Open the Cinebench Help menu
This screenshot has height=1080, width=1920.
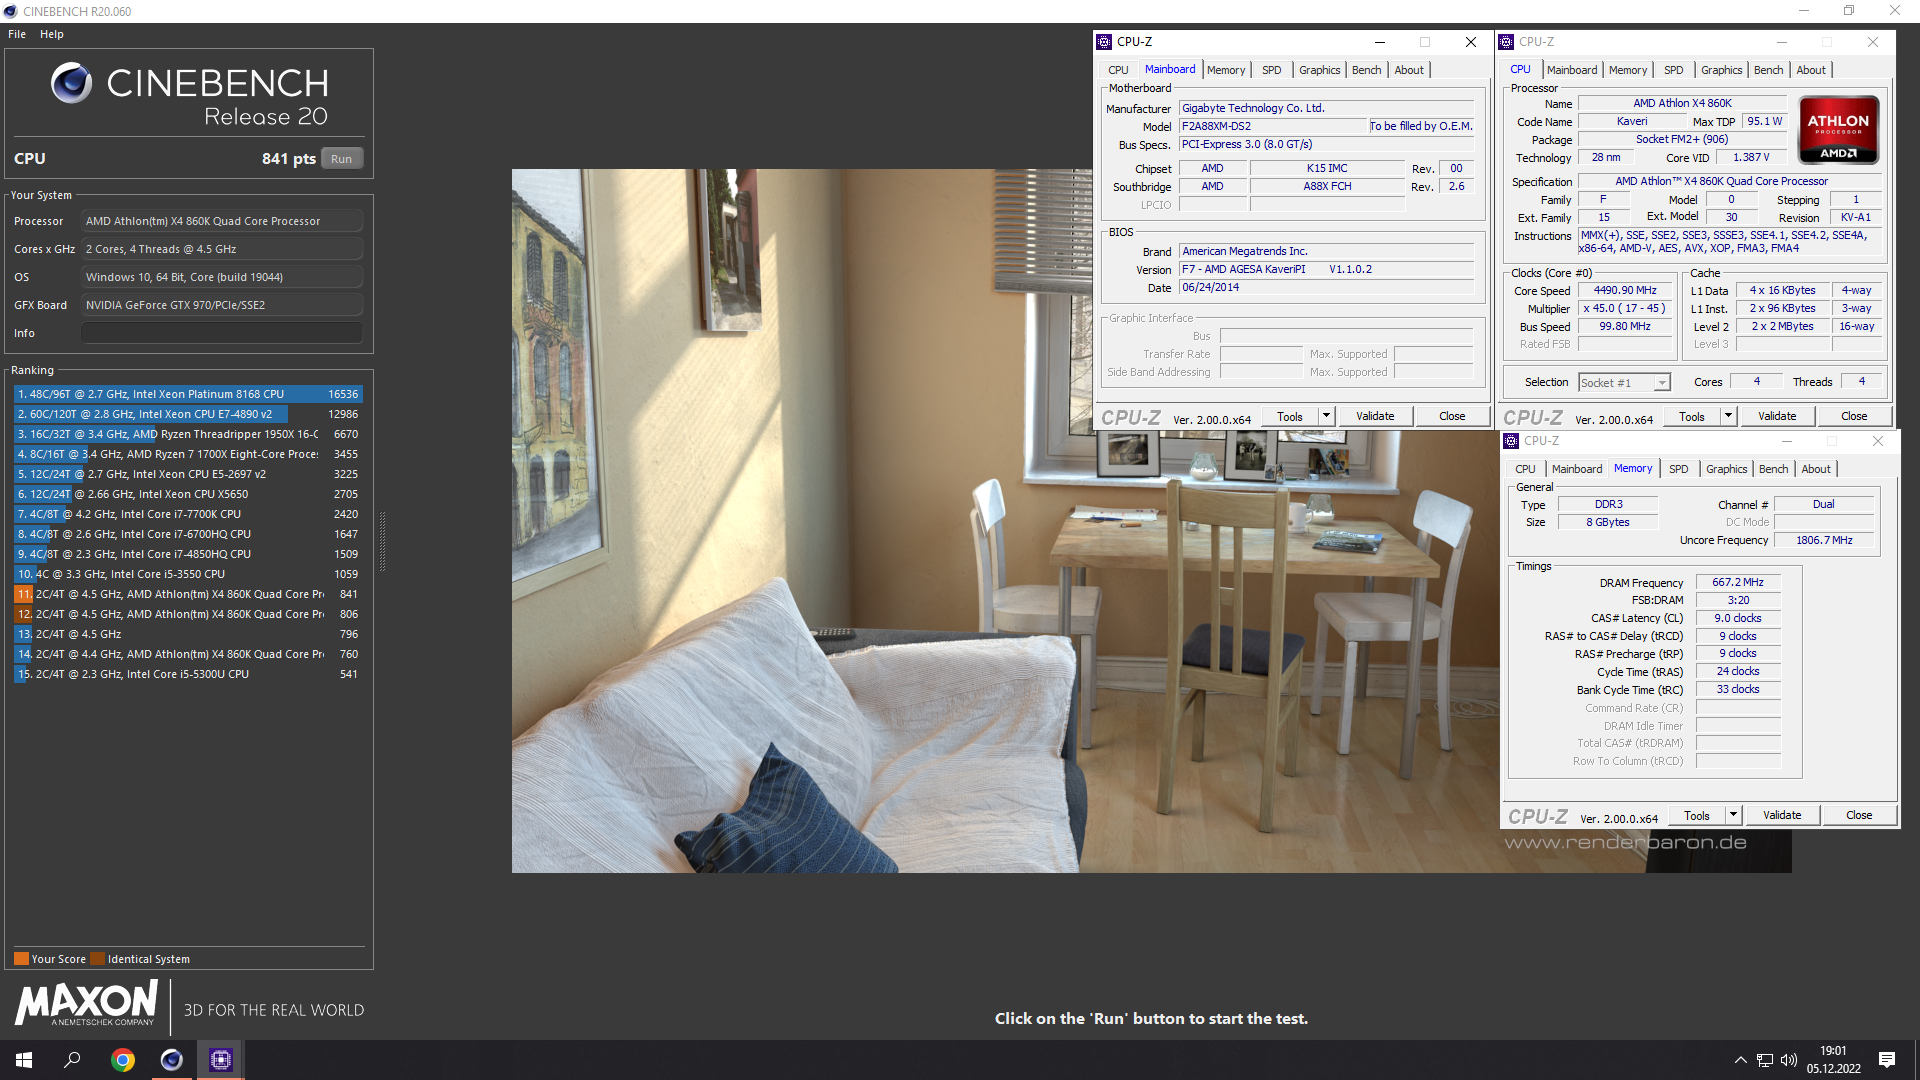pyautogui.click(x=52, y=34)
